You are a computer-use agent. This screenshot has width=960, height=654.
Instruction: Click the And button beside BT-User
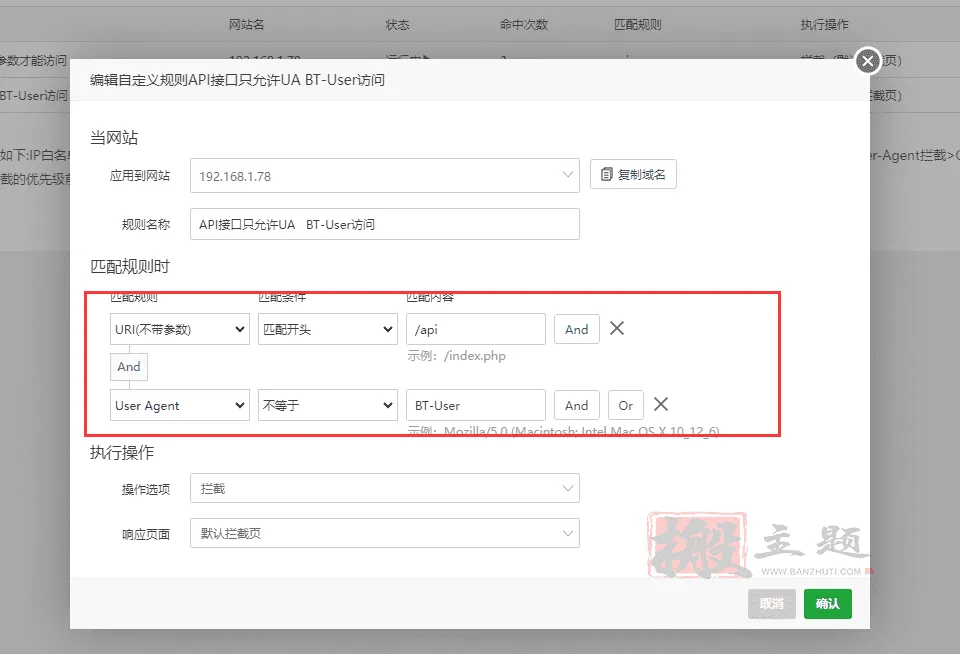[577, 405]
